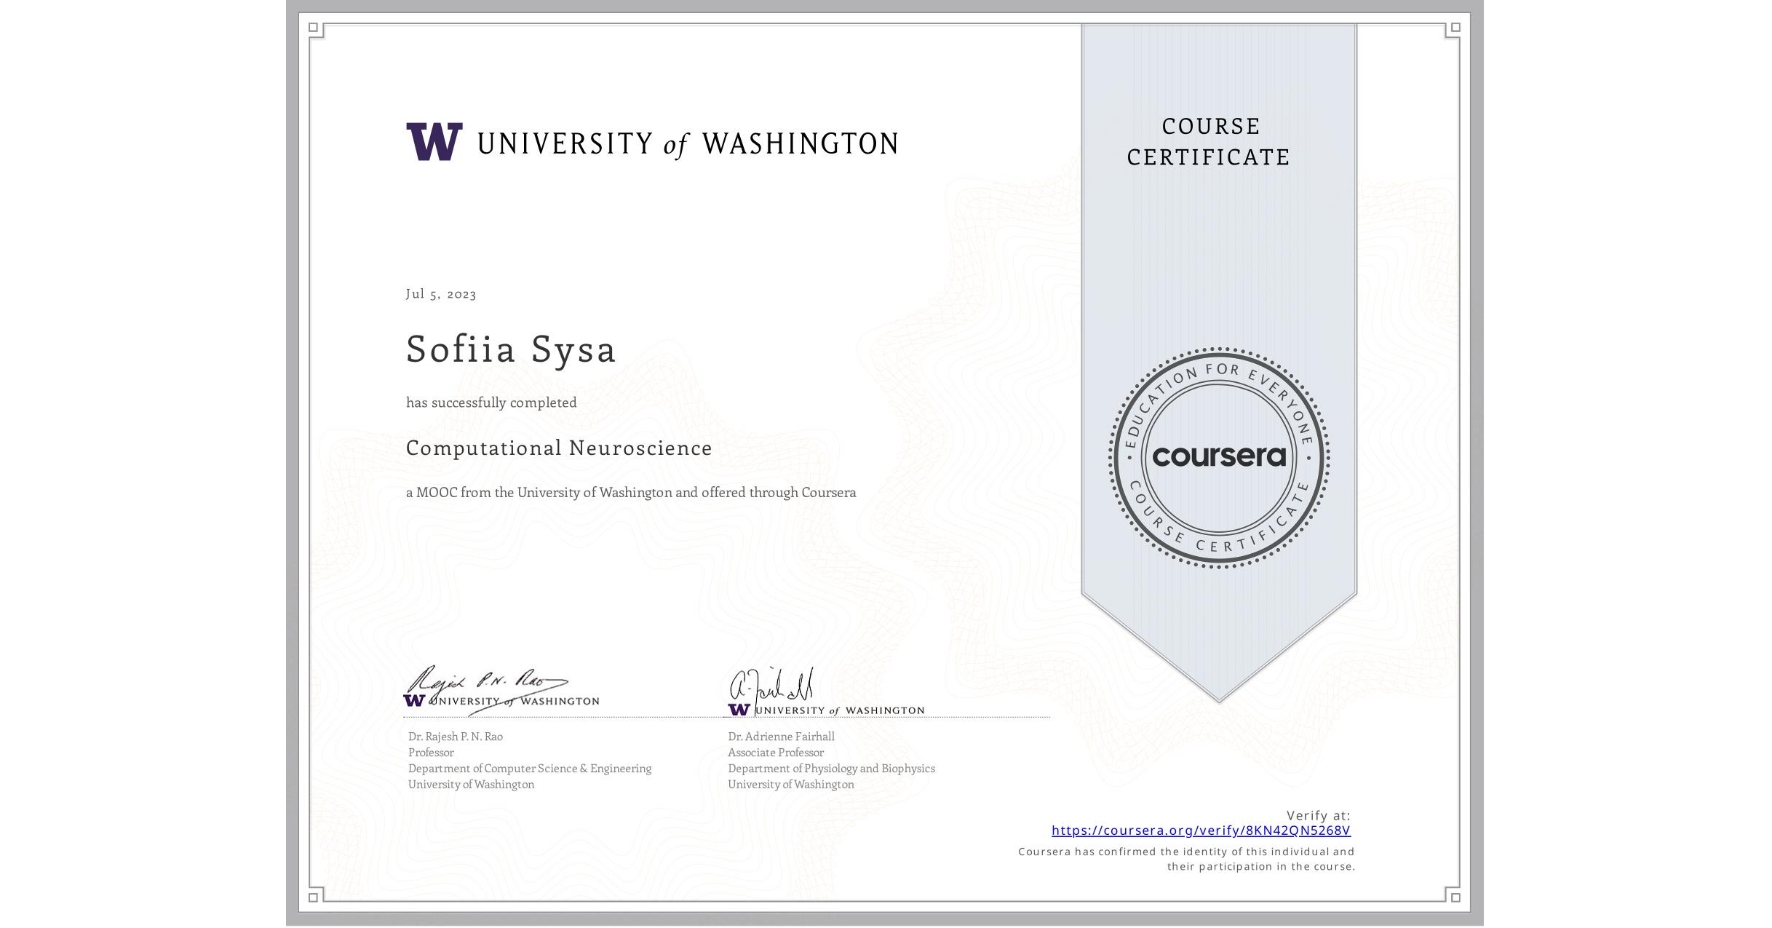Click the Verify at label
The height and width of the screenshot is (928, 1772).
pos(1318,813)
